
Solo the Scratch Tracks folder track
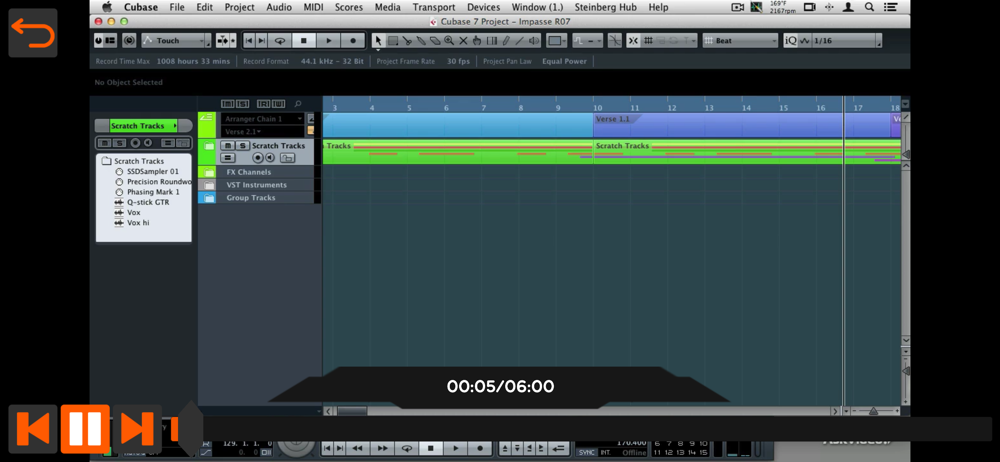[x=242, y=145]
